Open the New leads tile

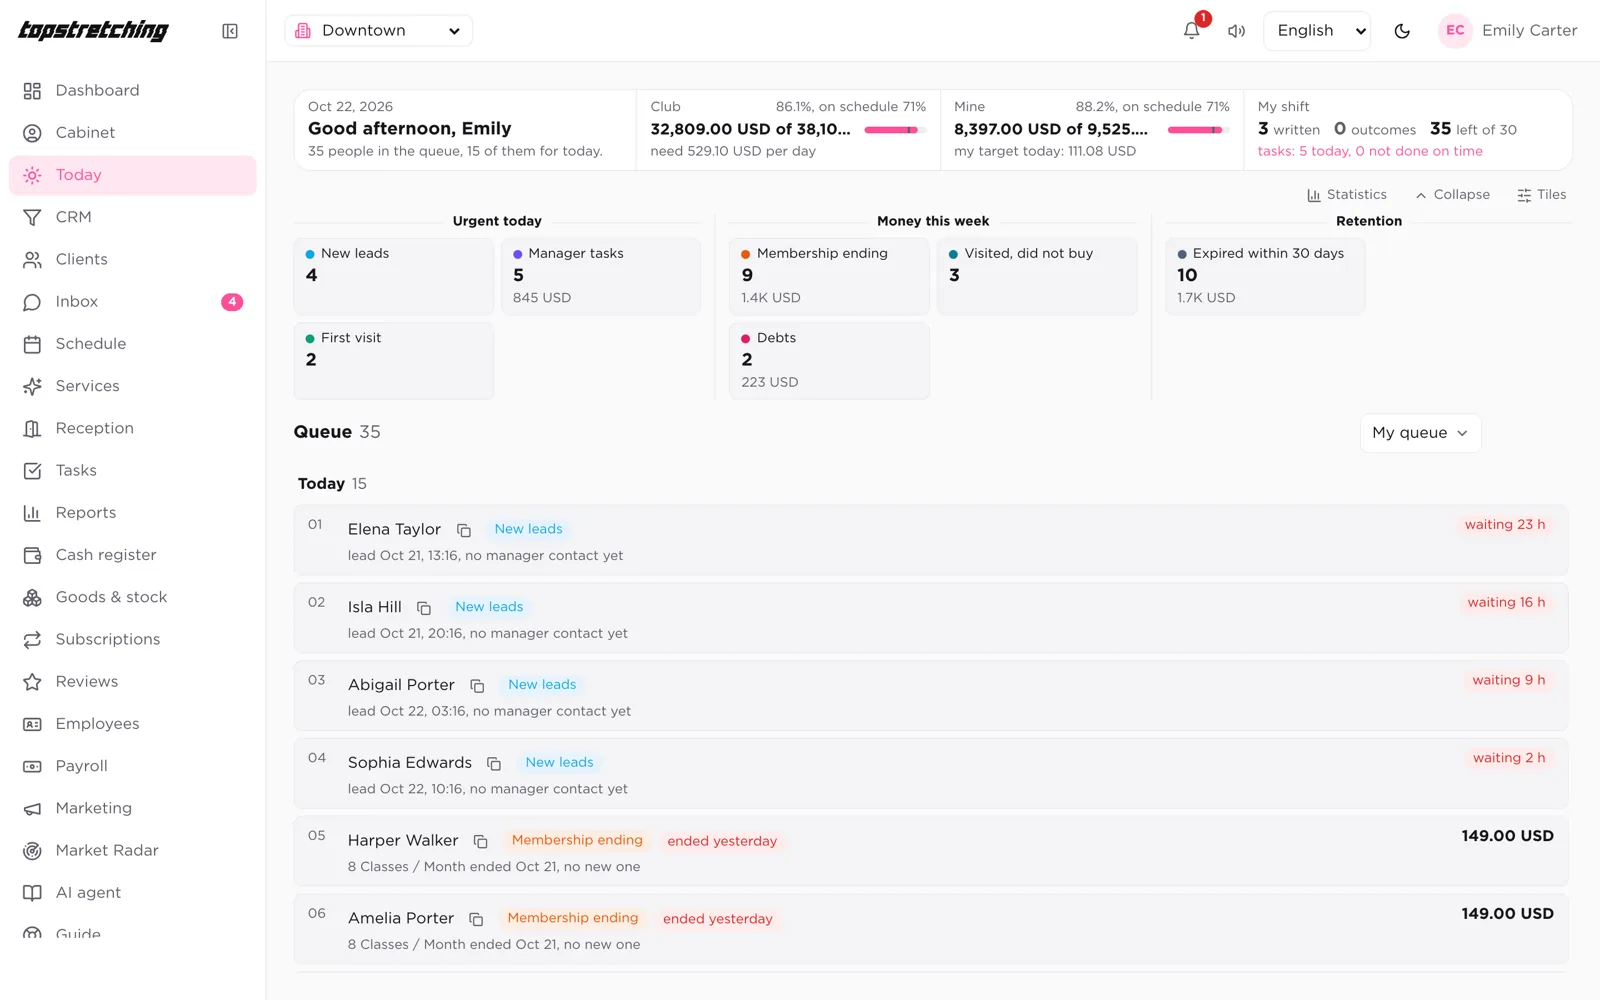click(x=394, y=277)
